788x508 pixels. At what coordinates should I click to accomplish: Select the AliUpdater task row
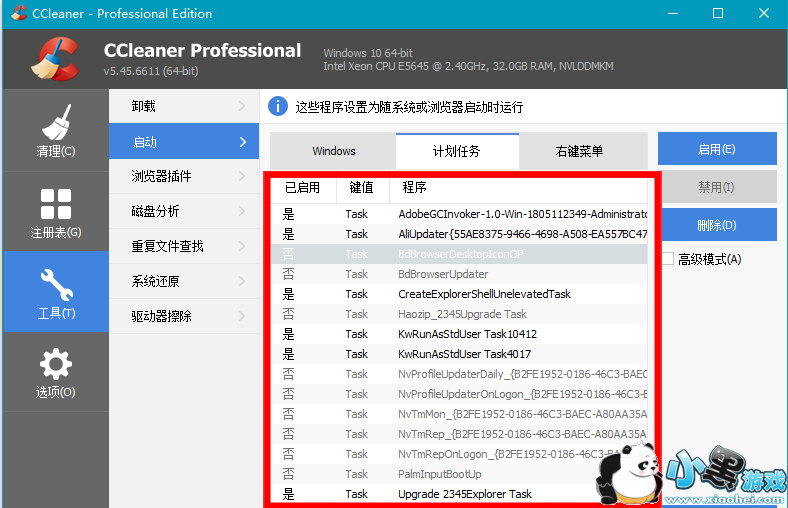[459, 234]
